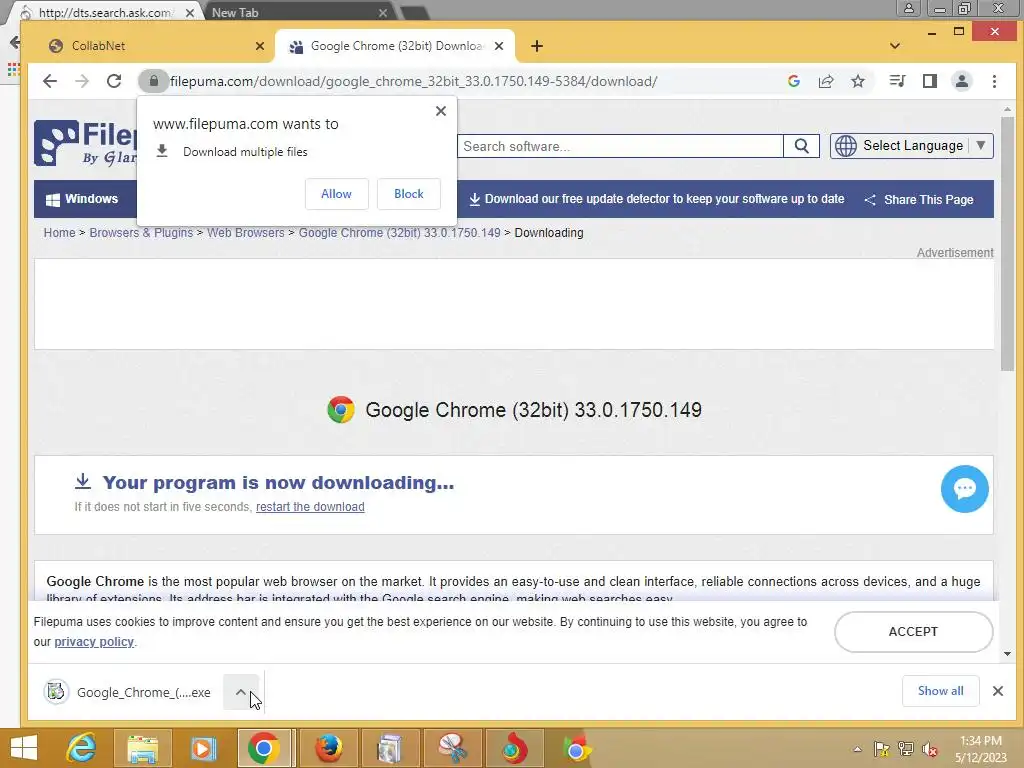
Task: Click Download our free update detector link
Action: pos(657,199)
